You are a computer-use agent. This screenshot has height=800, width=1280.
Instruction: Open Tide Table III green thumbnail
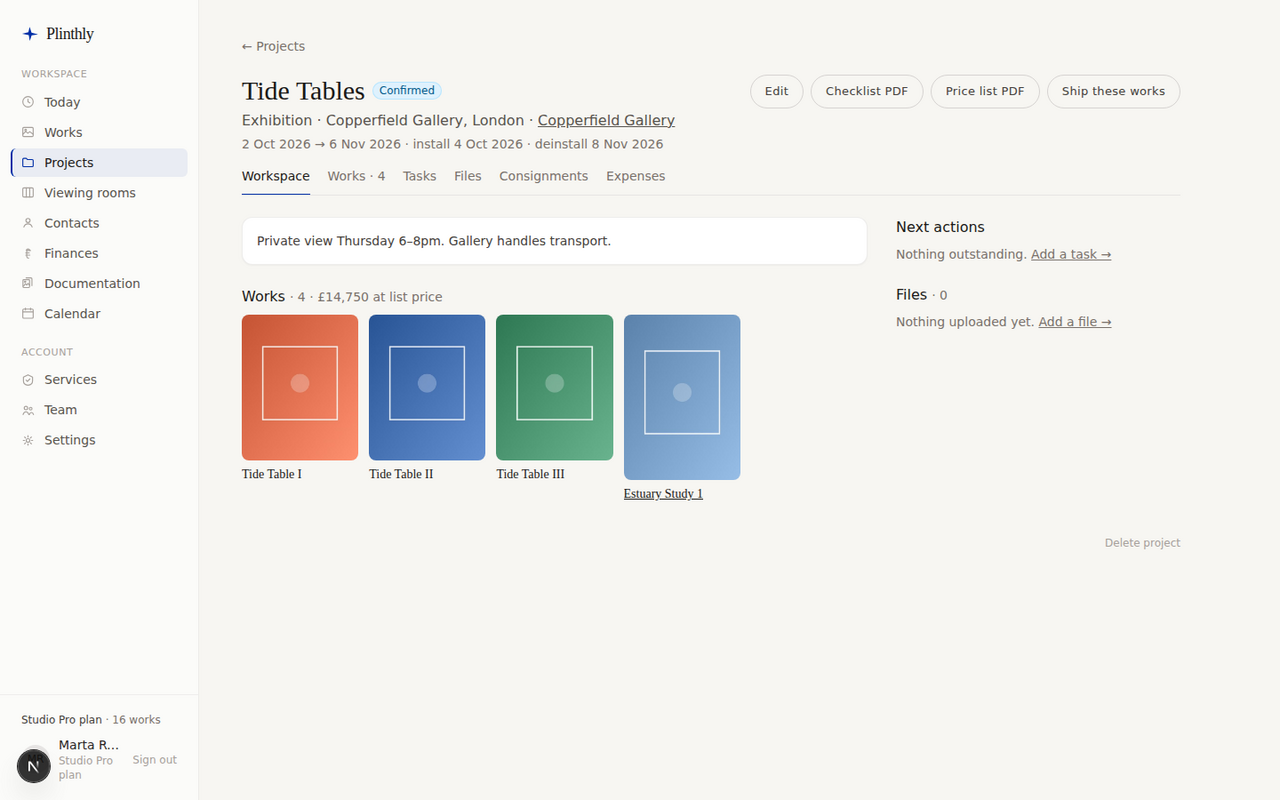coord(554,388)
